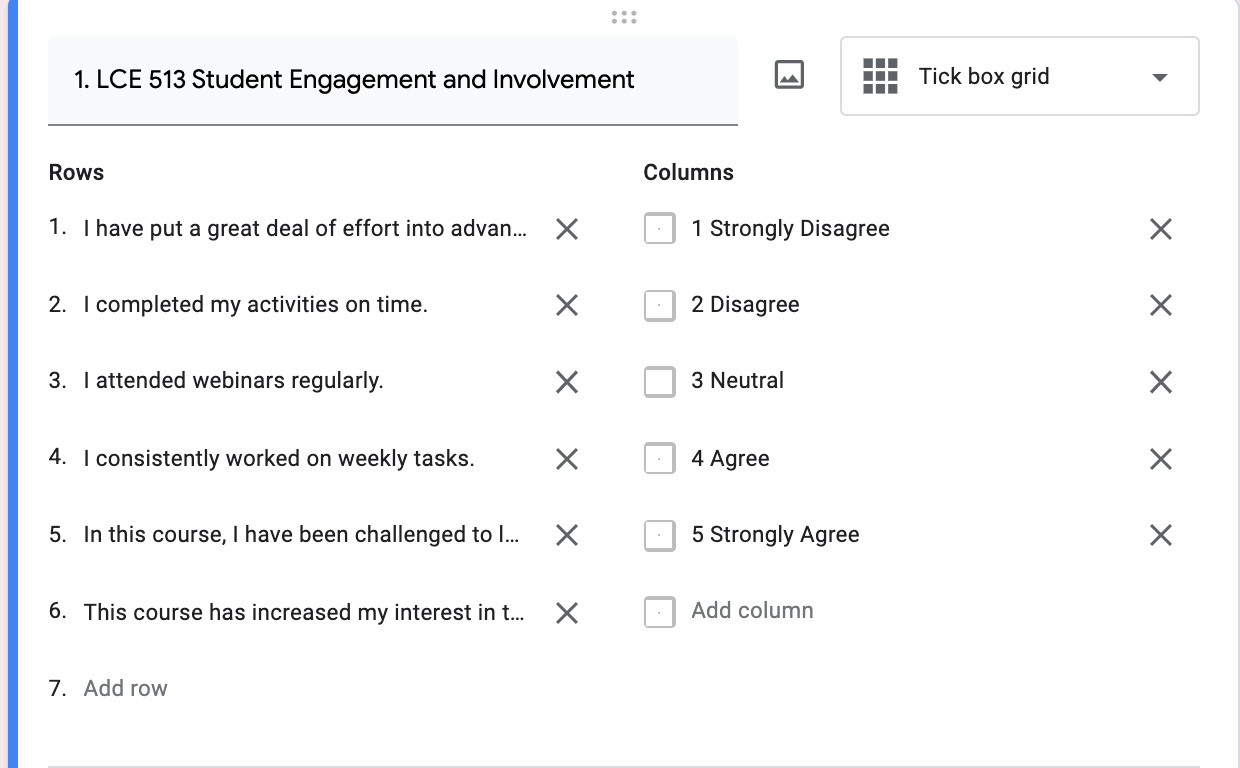1240x768 pixels.
Task: Click 'Add column' to create a new column
Action: coord(752,611)
